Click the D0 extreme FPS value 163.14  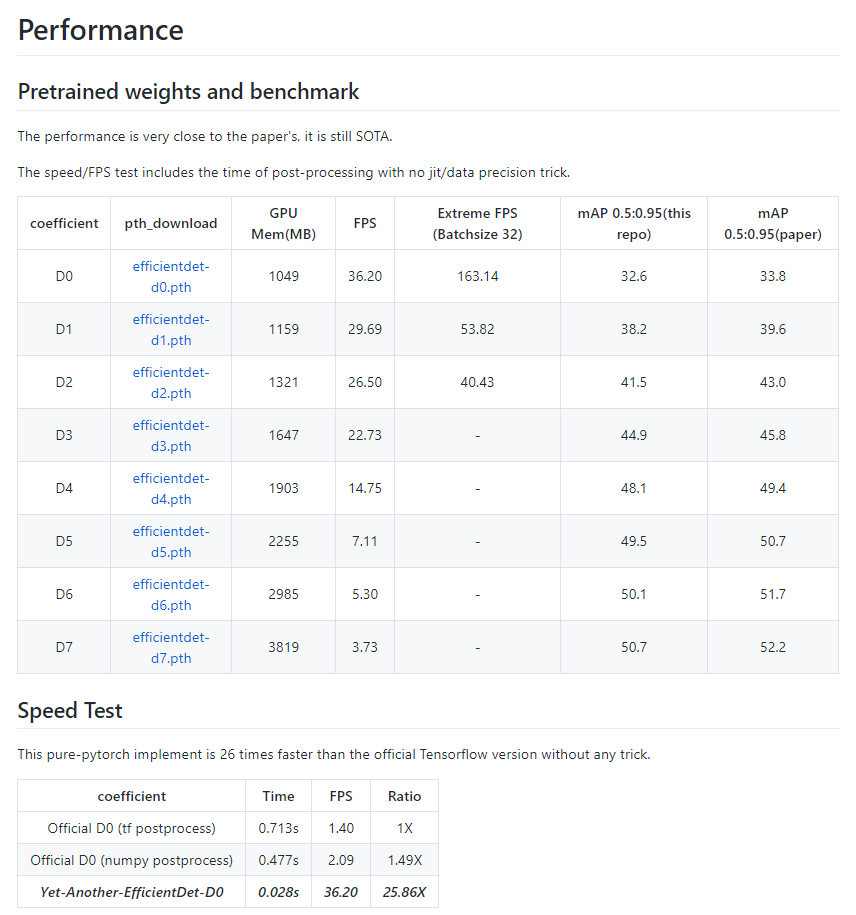pyautogui.click(x=477, y=276)
